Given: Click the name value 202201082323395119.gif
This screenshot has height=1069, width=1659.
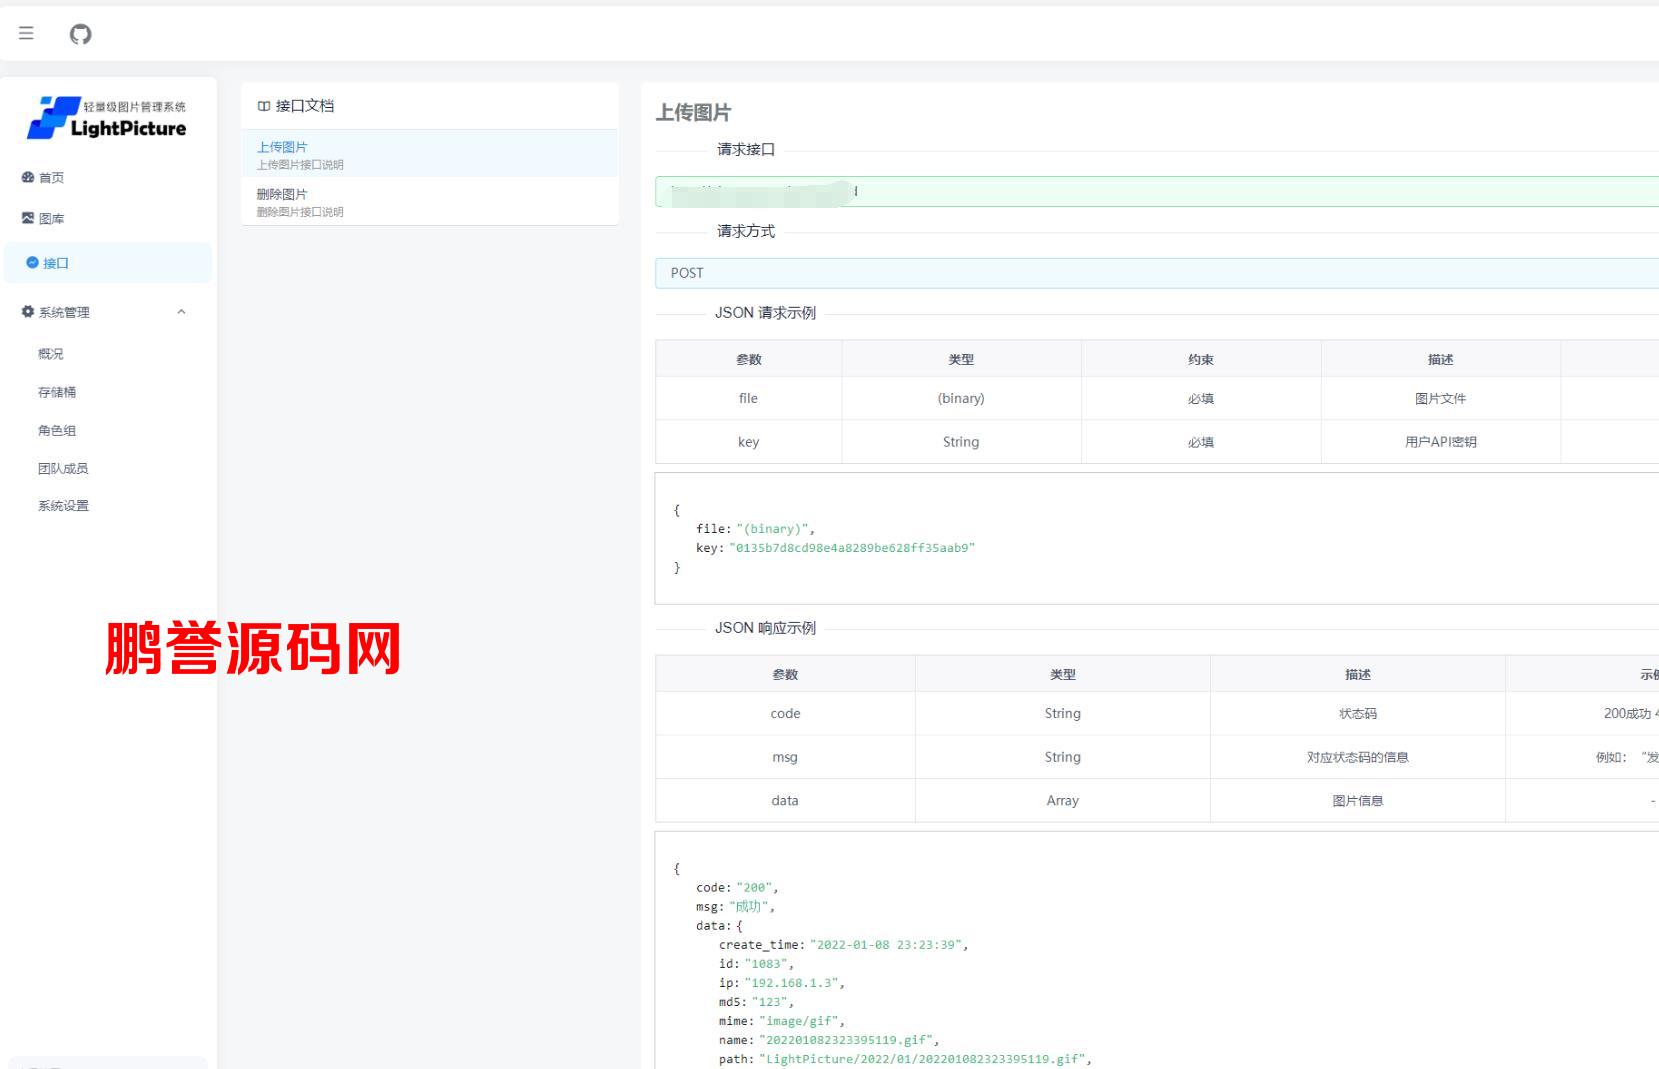Looking at the screenshot, I should coord(846,1040).
